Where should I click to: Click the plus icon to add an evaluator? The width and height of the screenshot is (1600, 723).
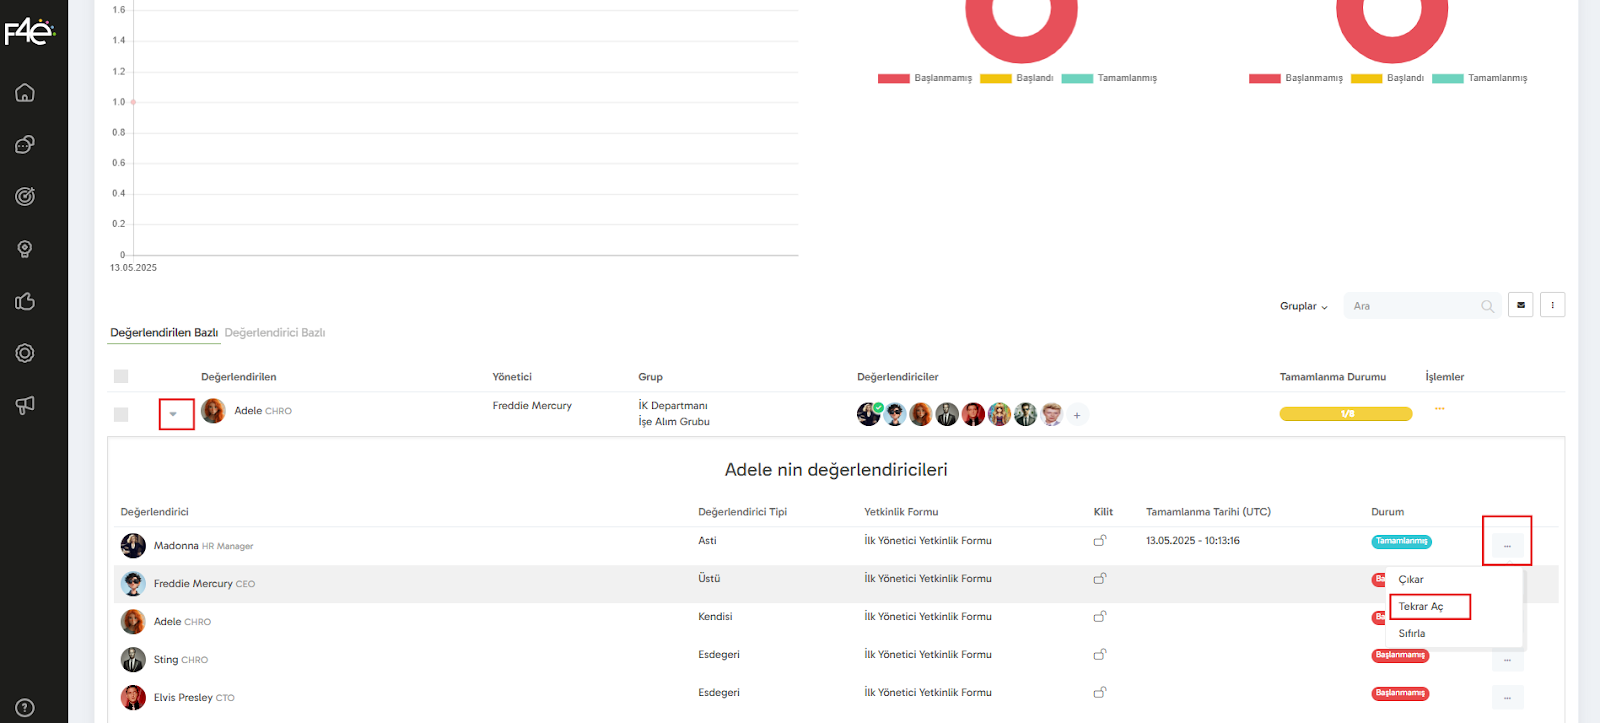pyautogui.click(x=1077, y=415)
